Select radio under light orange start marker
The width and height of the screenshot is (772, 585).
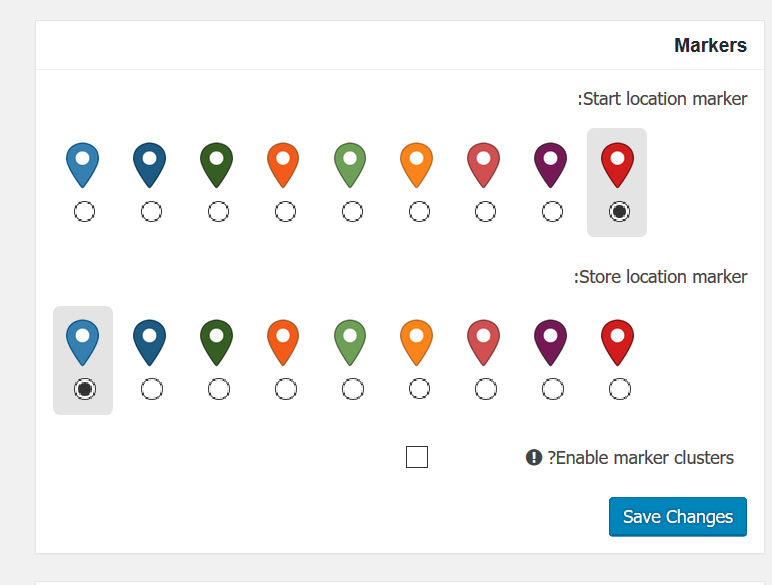coord(419,212)
